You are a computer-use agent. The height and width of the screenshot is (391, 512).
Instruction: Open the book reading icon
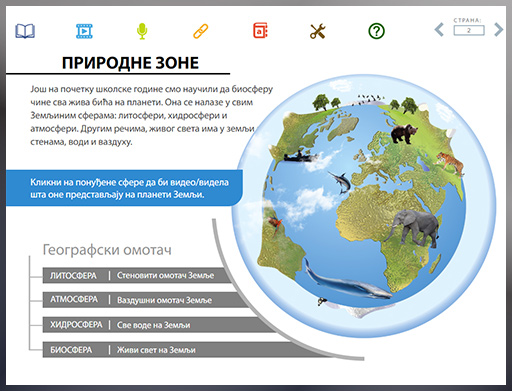pos(25,31)
